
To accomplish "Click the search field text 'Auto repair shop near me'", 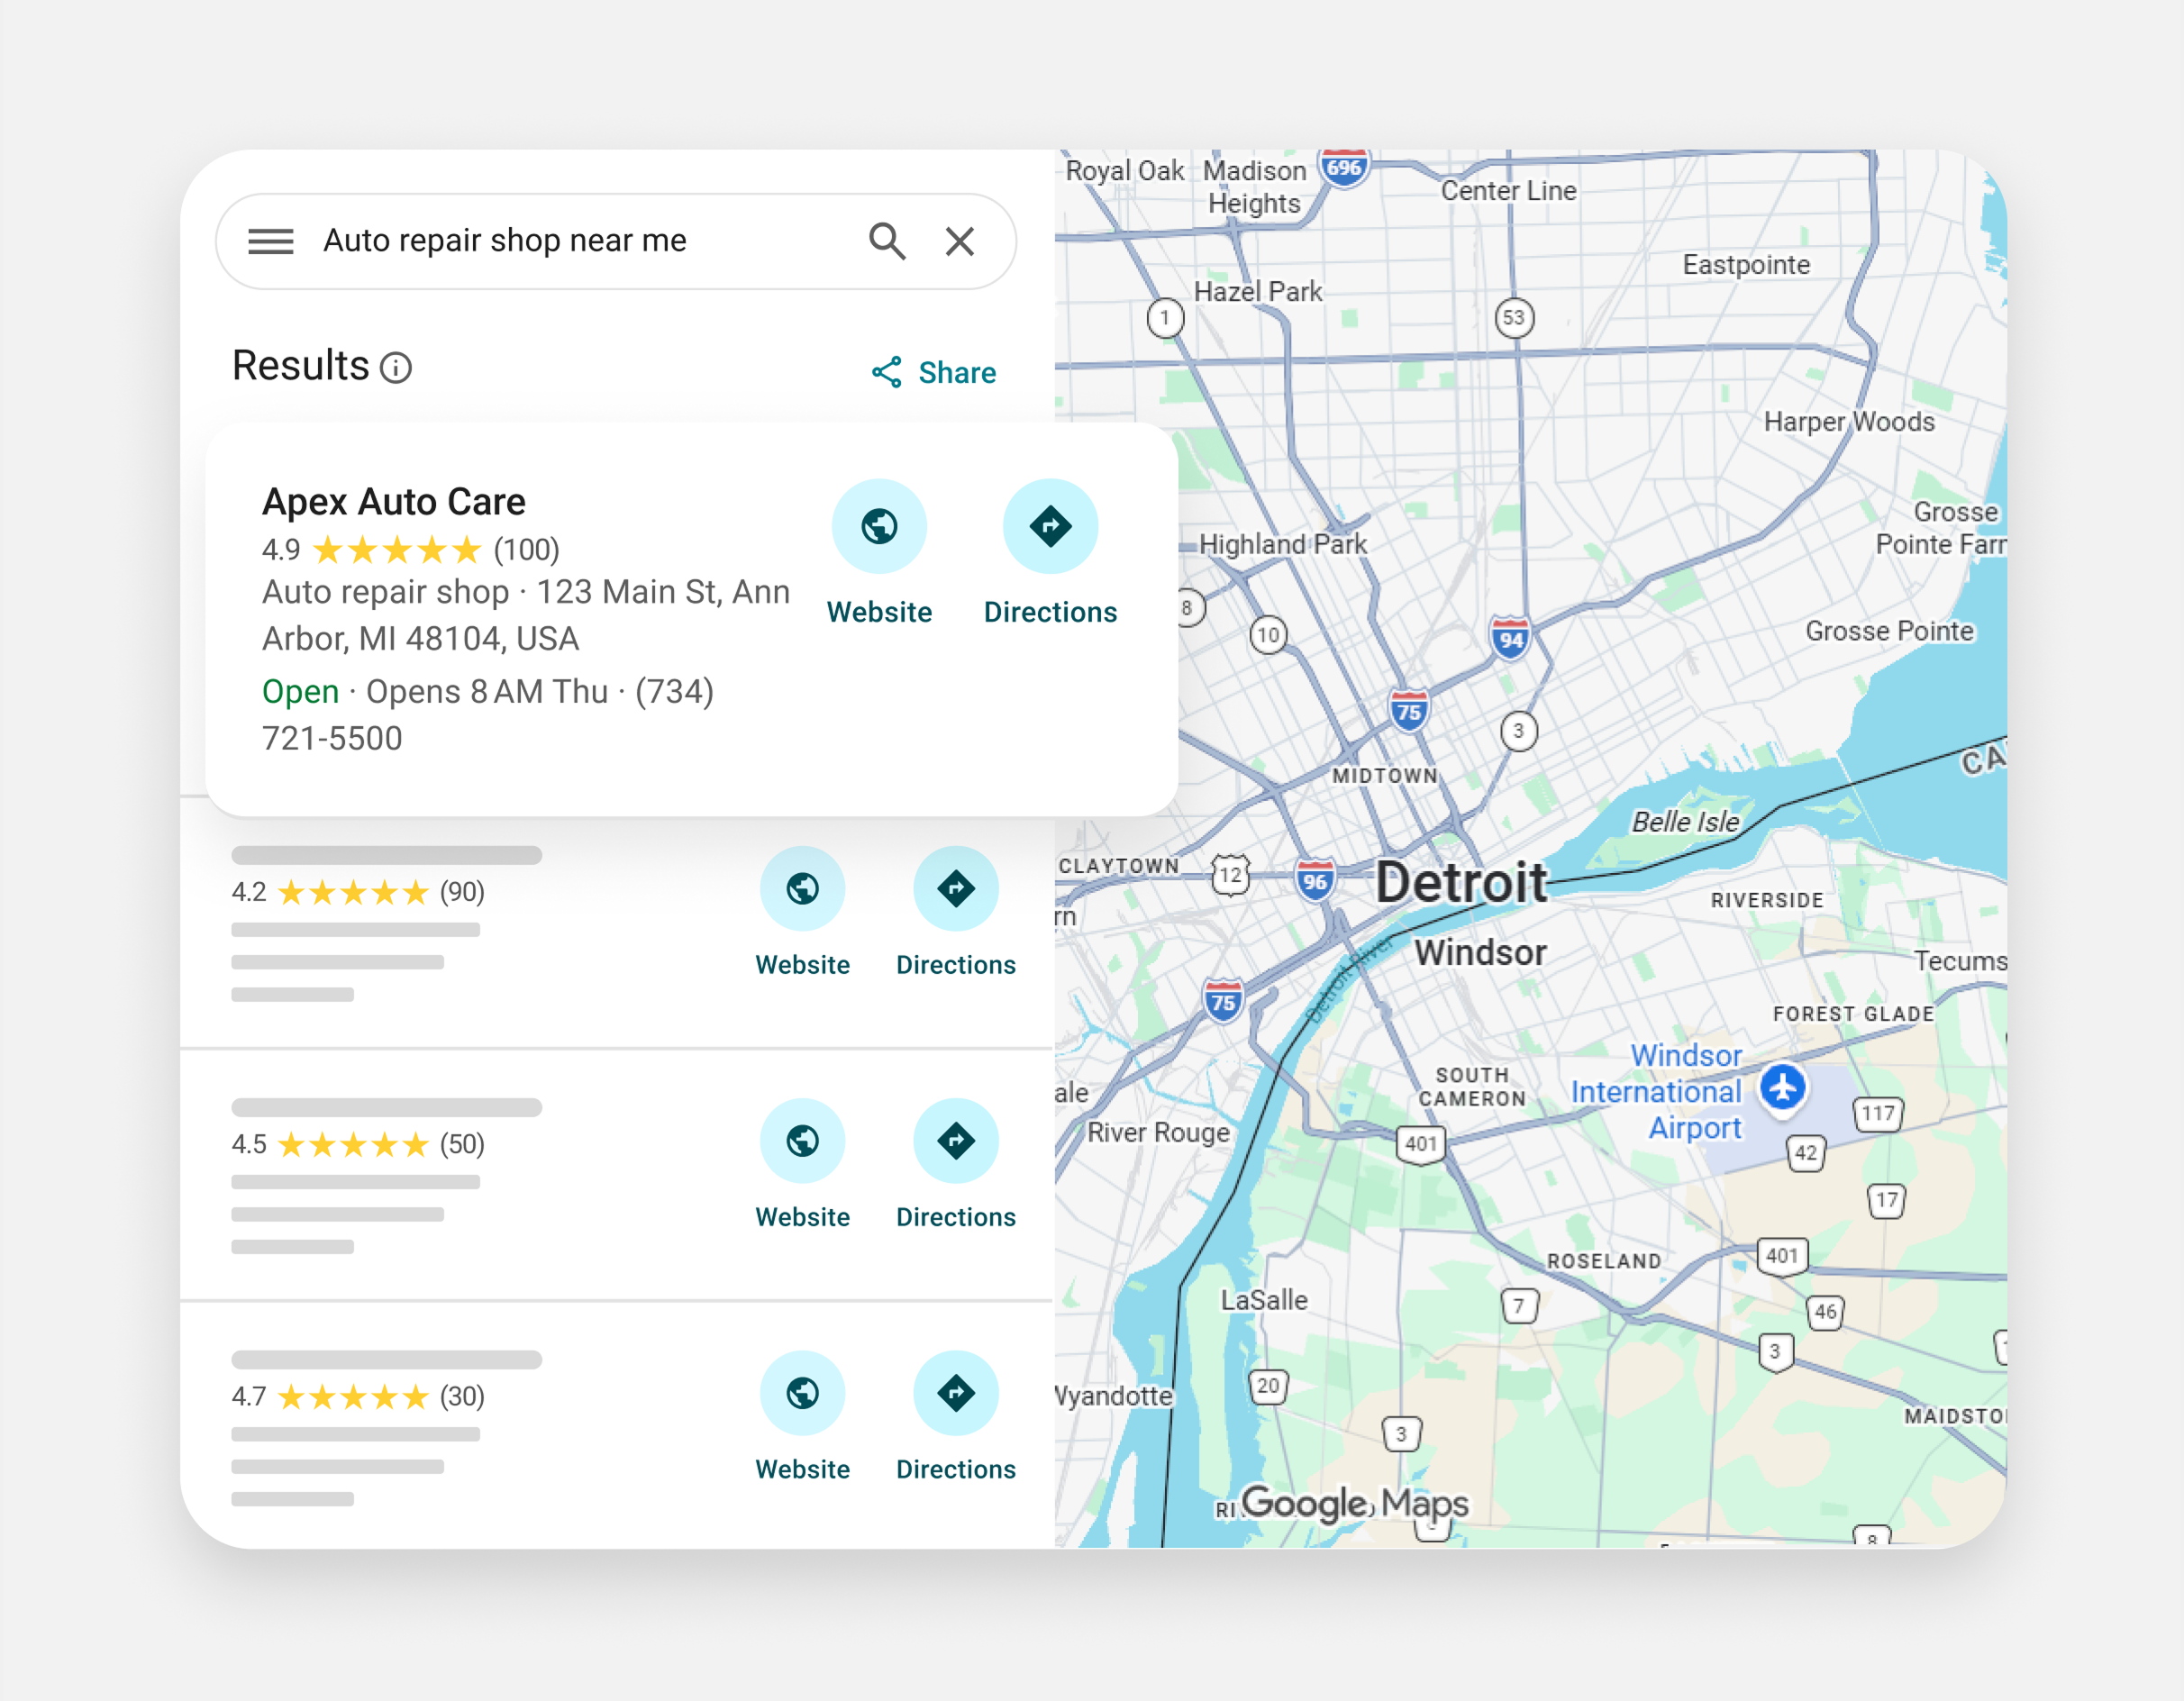I will (504, 241).
